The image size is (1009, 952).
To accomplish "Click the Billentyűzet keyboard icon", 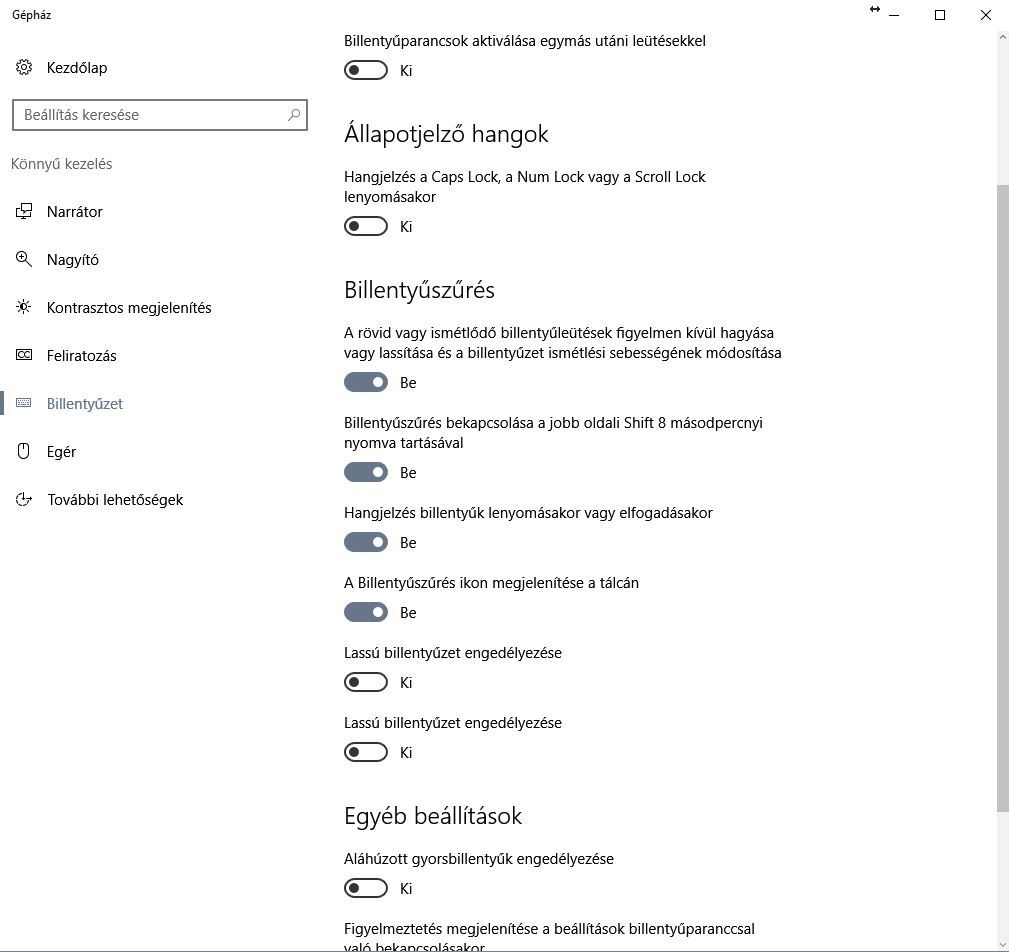I will point(24,403).
